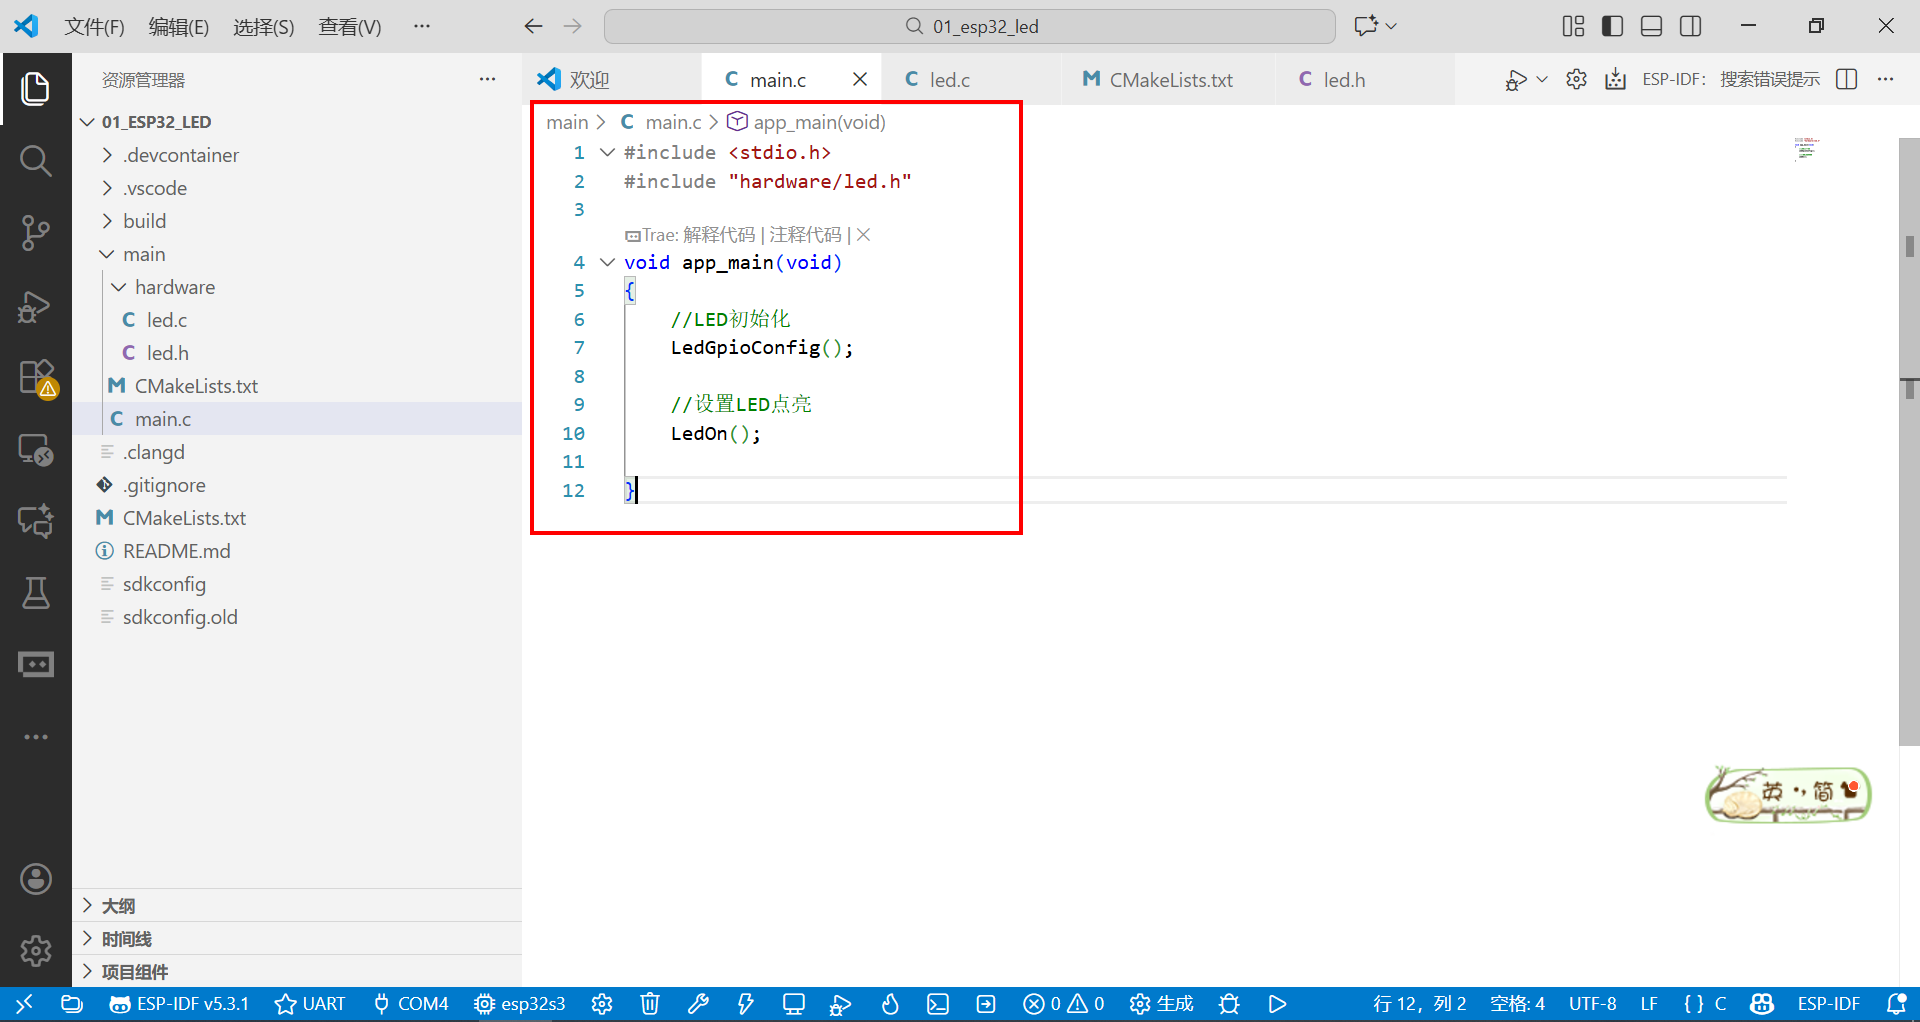
Task: Close the main.c tab
Action: (860, 79)
